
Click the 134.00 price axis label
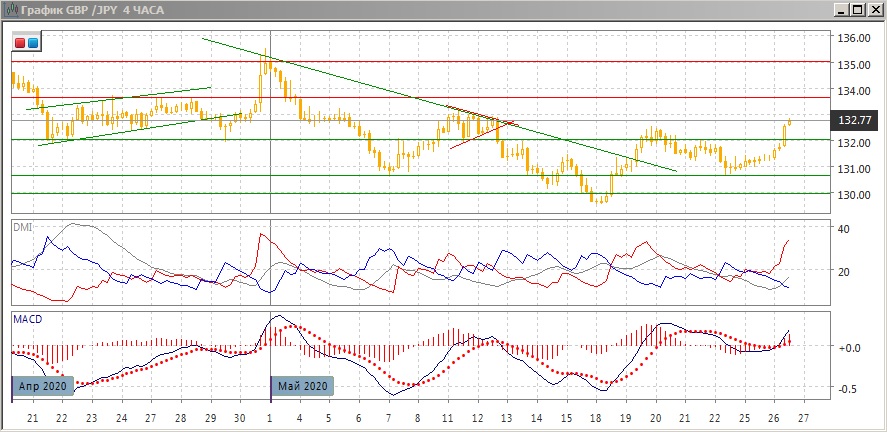(854, 90)
